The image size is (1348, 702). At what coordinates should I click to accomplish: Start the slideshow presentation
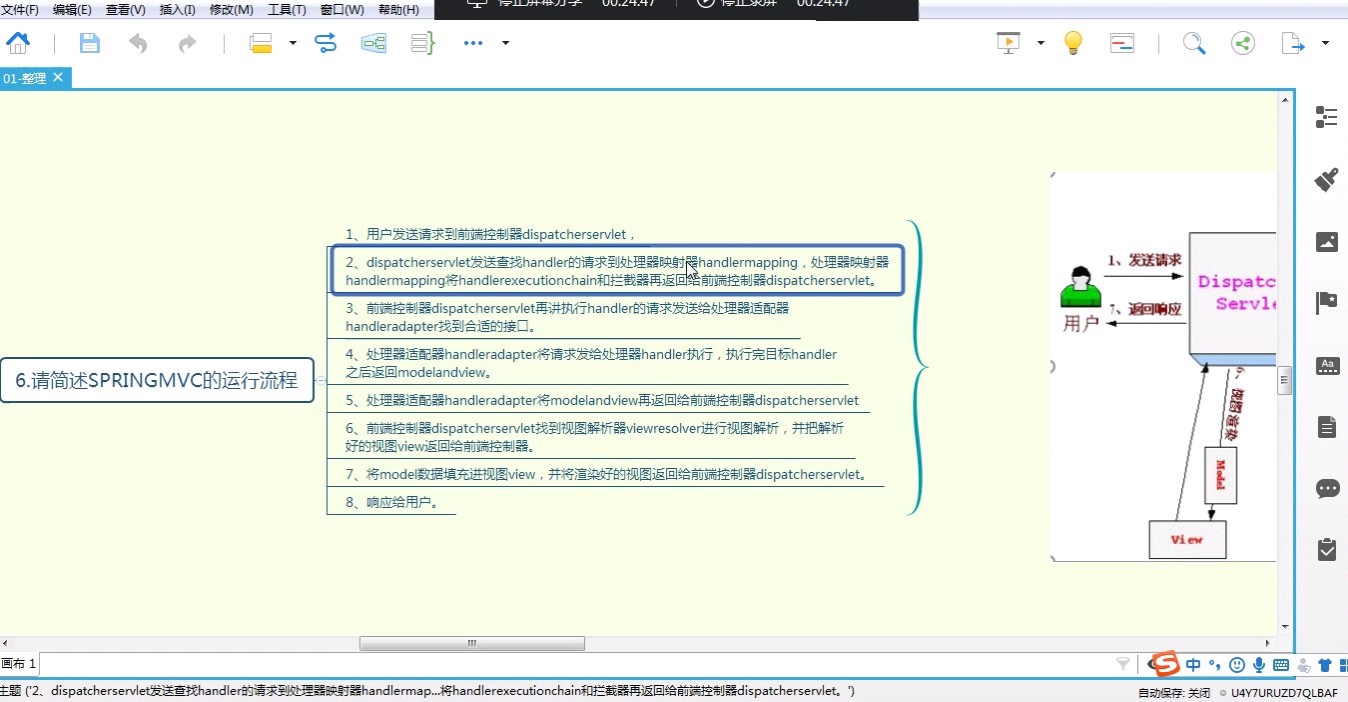1008,43
